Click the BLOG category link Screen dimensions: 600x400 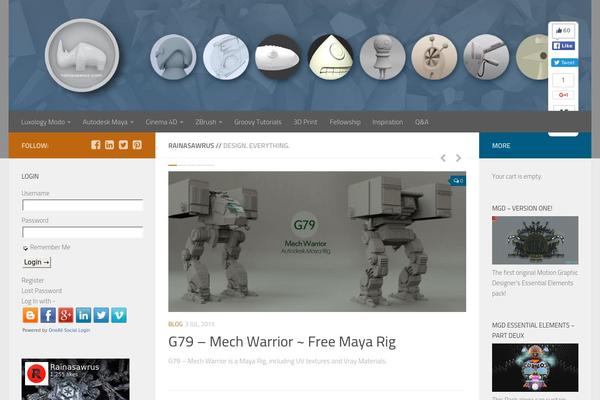(175, 324)
